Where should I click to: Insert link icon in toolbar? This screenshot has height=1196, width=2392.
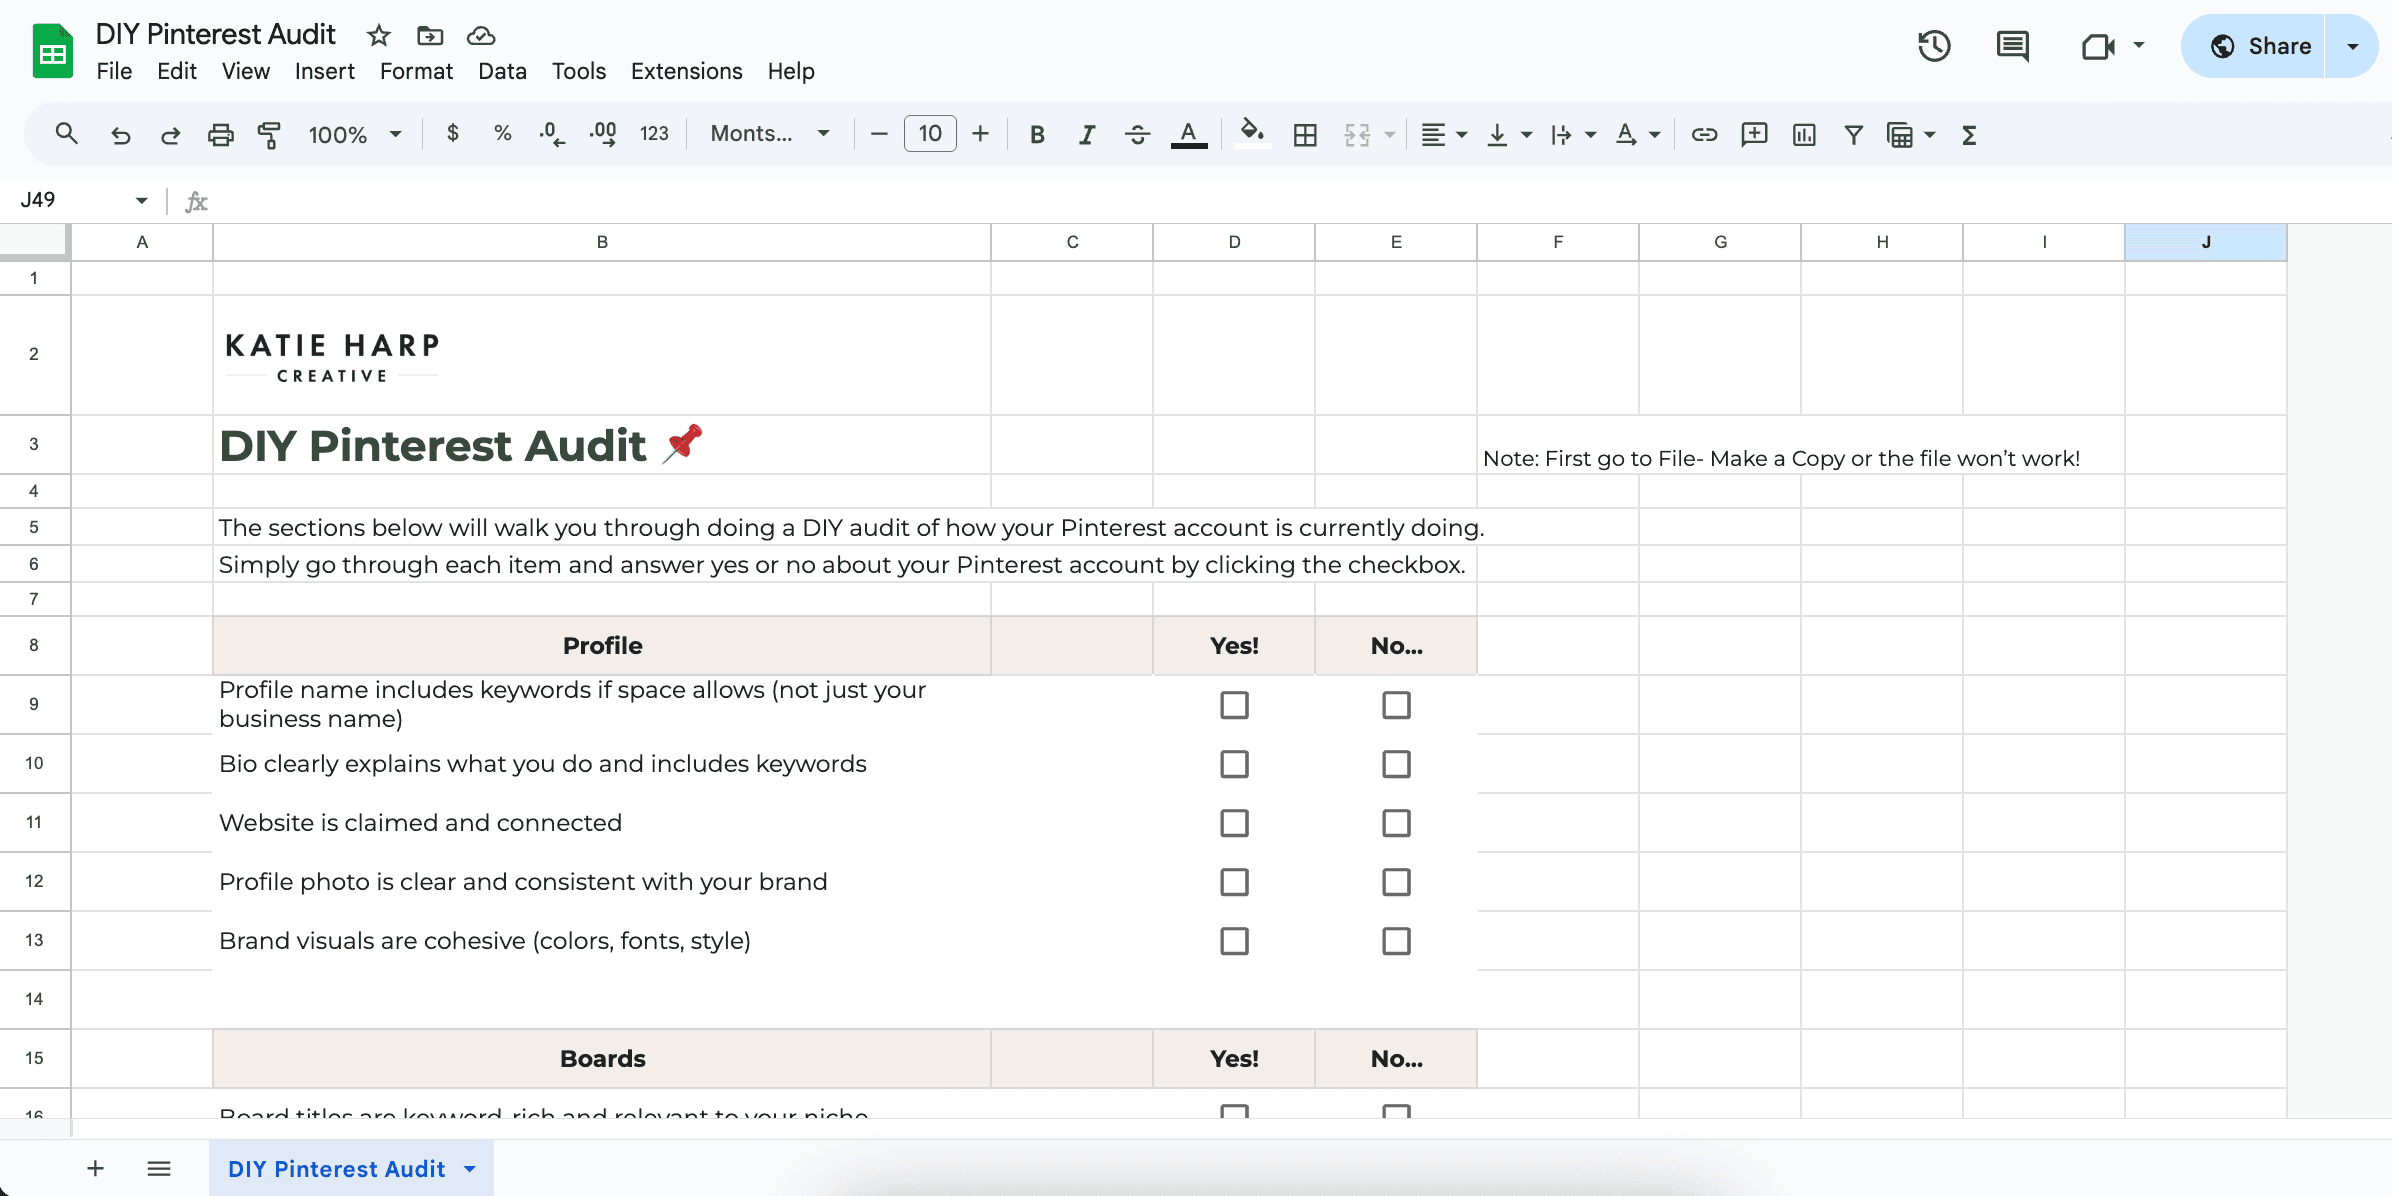point(1704,134)
